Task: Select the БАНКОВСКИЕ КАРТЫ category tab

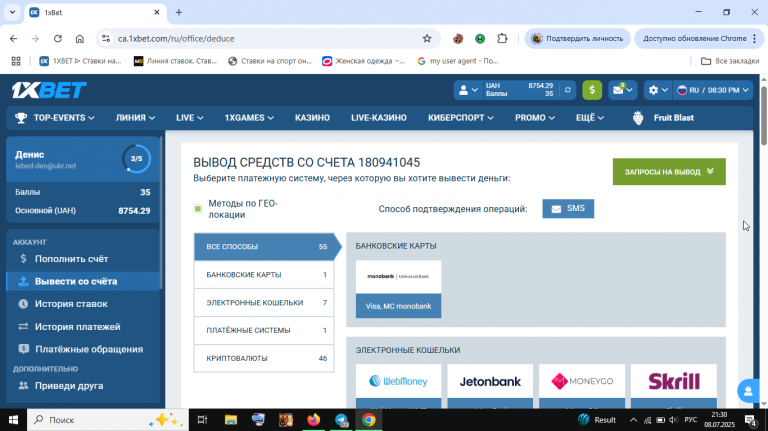Action: pos(264,275)
